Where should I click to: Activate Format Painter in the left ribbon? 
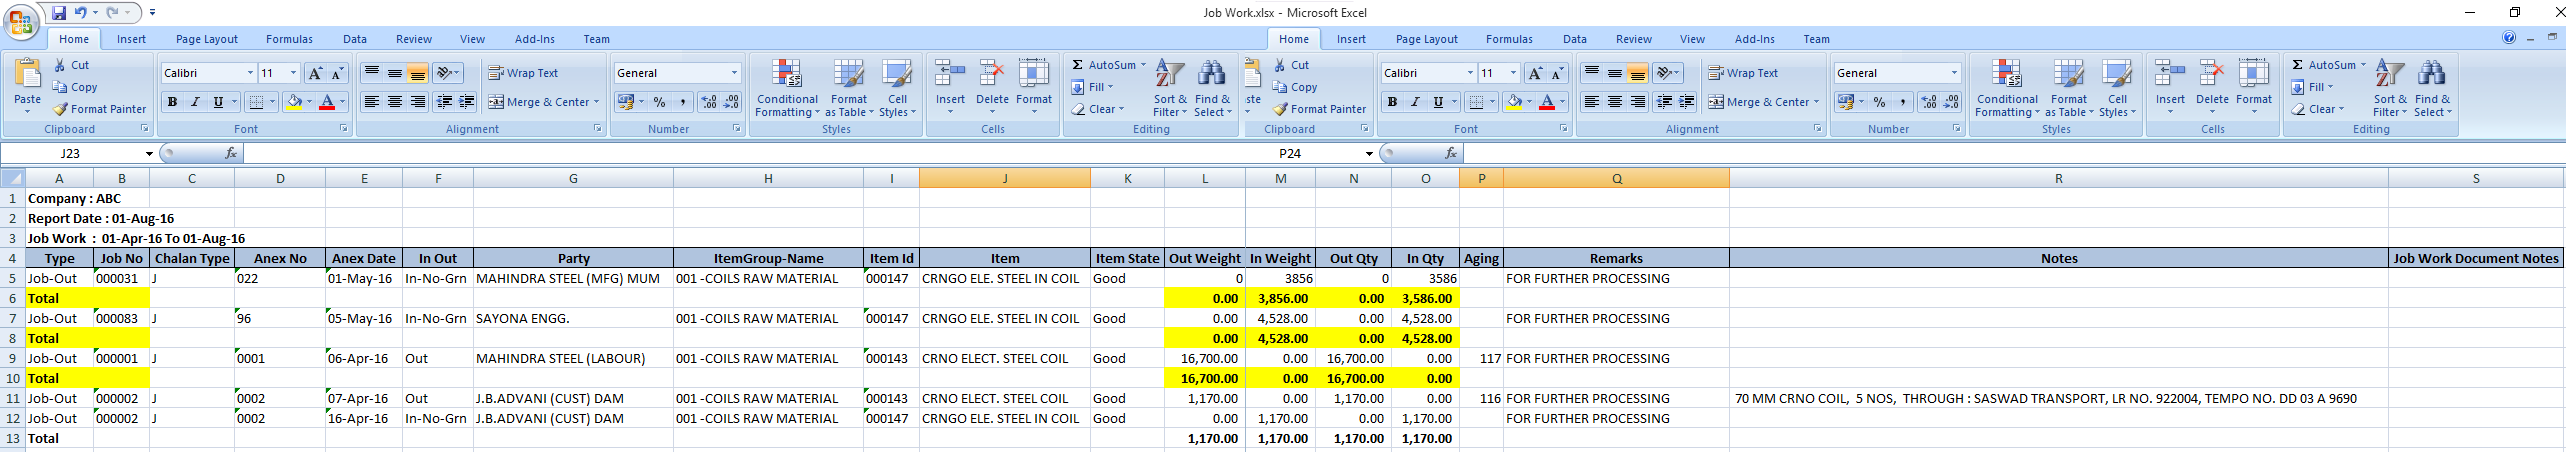click(x=100, y=109)
